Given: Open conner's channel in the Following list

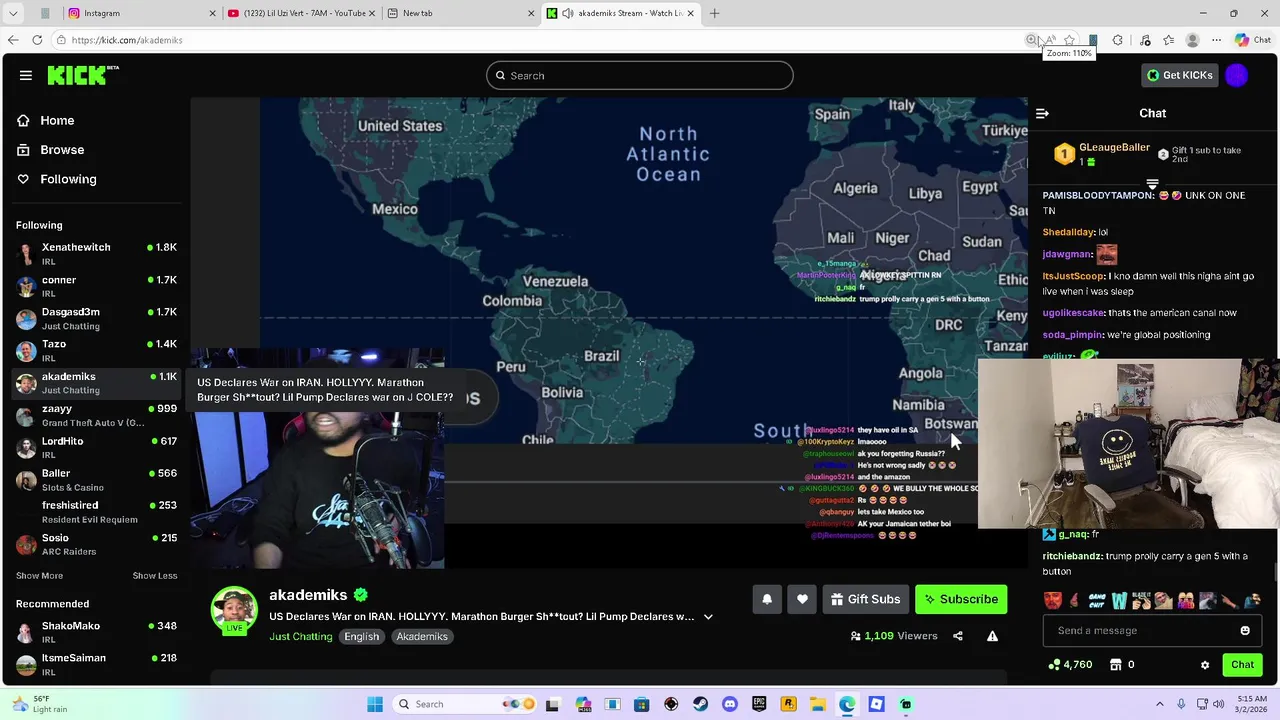Looking at the screenshot, I should click(96, 286).
